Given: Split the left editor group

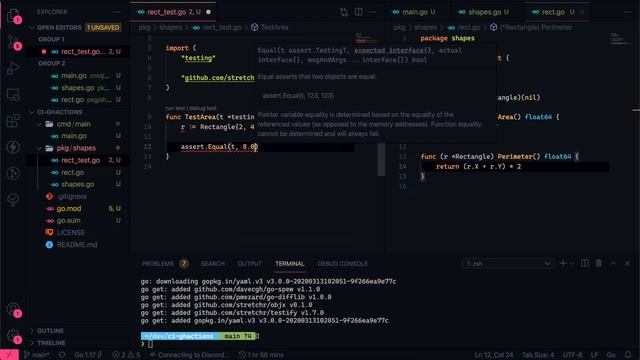Looking at the screenshot, I should pyautogui.click(x=358, y=12).
